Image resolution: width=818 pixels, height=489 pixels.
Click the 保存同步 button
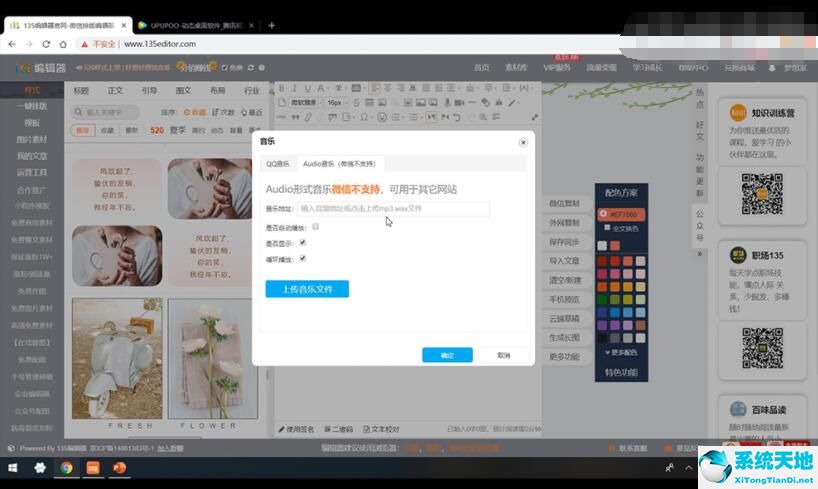tap(564, 242)
